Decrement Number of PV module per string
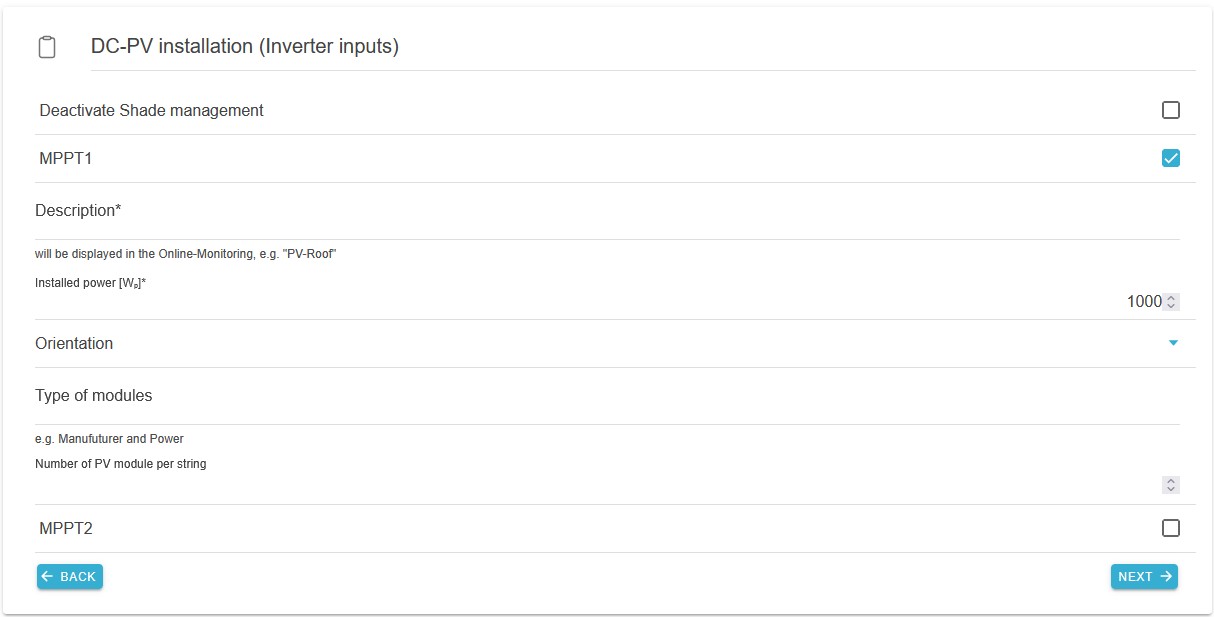Image resolution: width=1214 pixels, height=617 pixels. [x=1171, y=489]
